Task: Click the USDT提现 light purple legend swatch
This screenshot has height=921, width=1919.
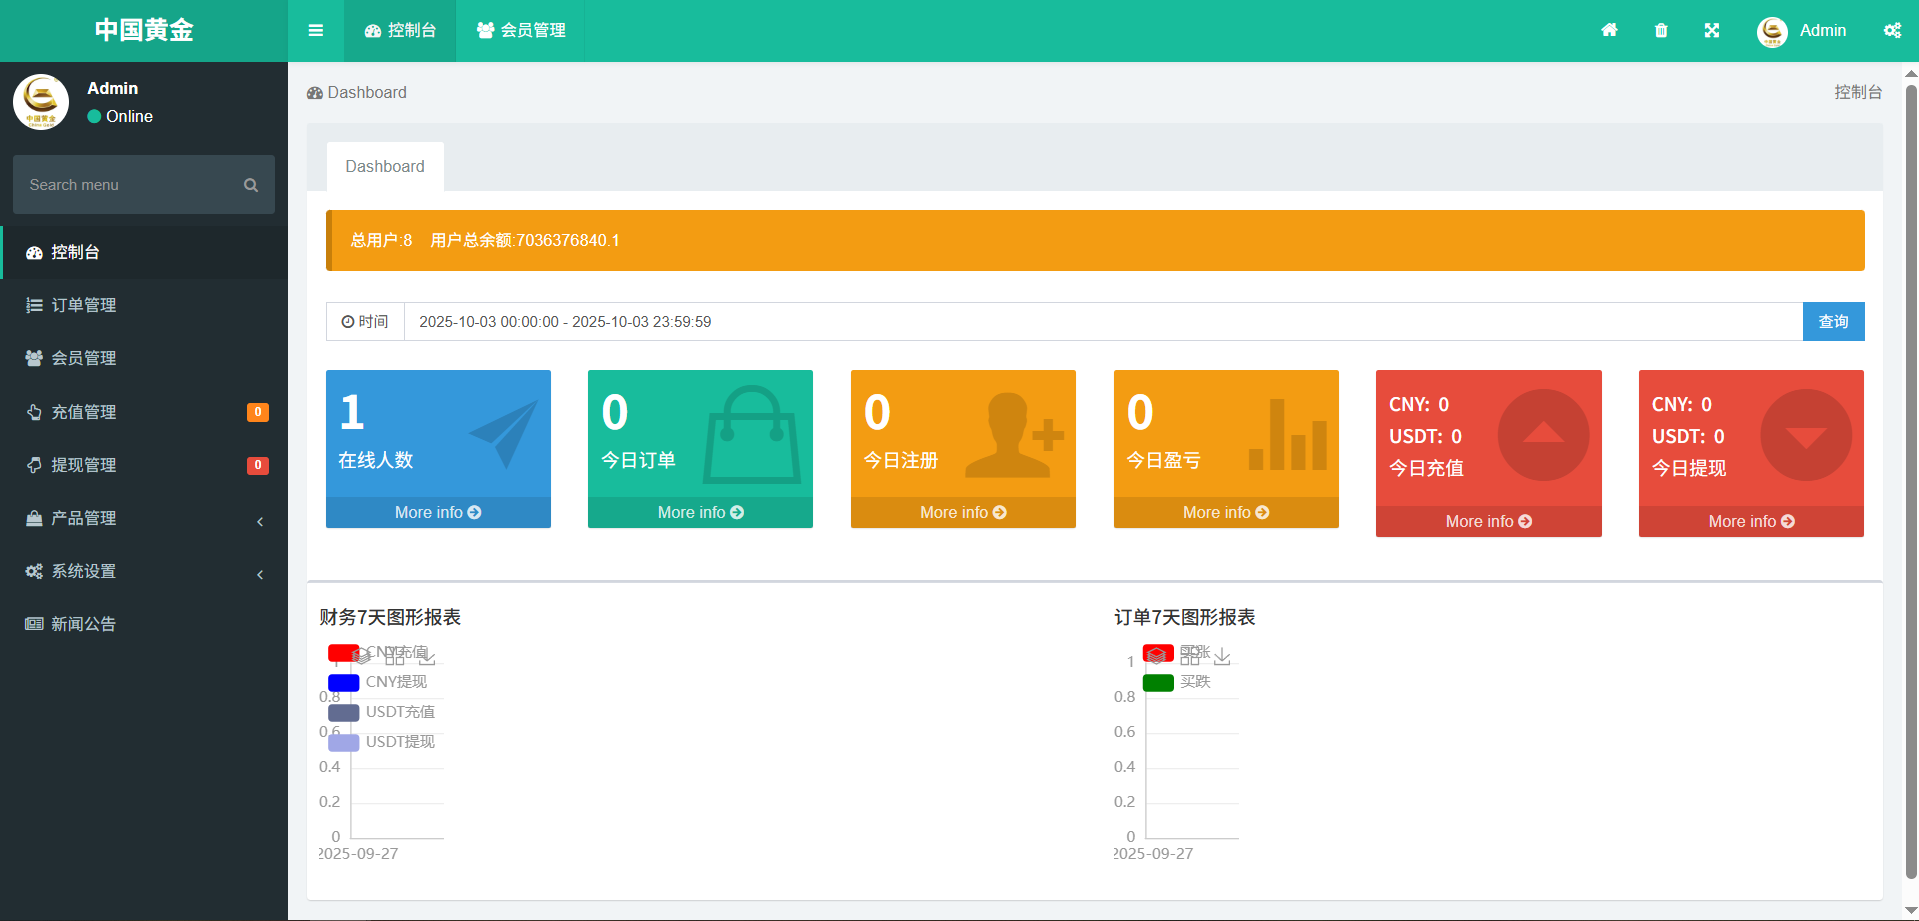Action: 343,742
